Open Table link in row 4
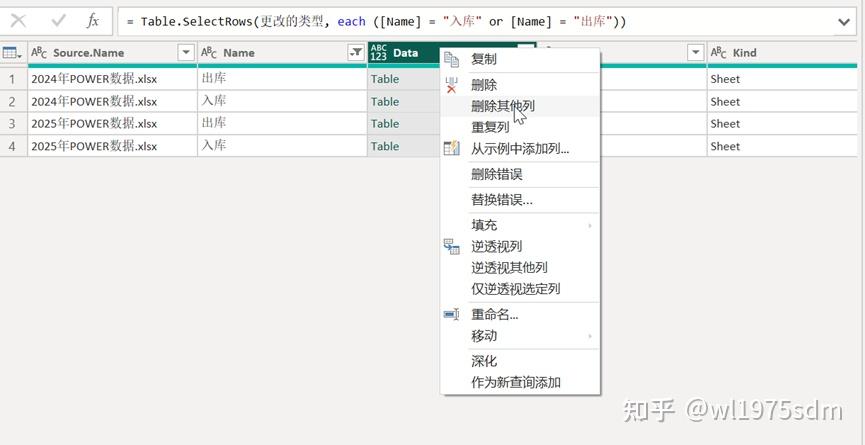The image size is (865, 445). coord(385,146)
